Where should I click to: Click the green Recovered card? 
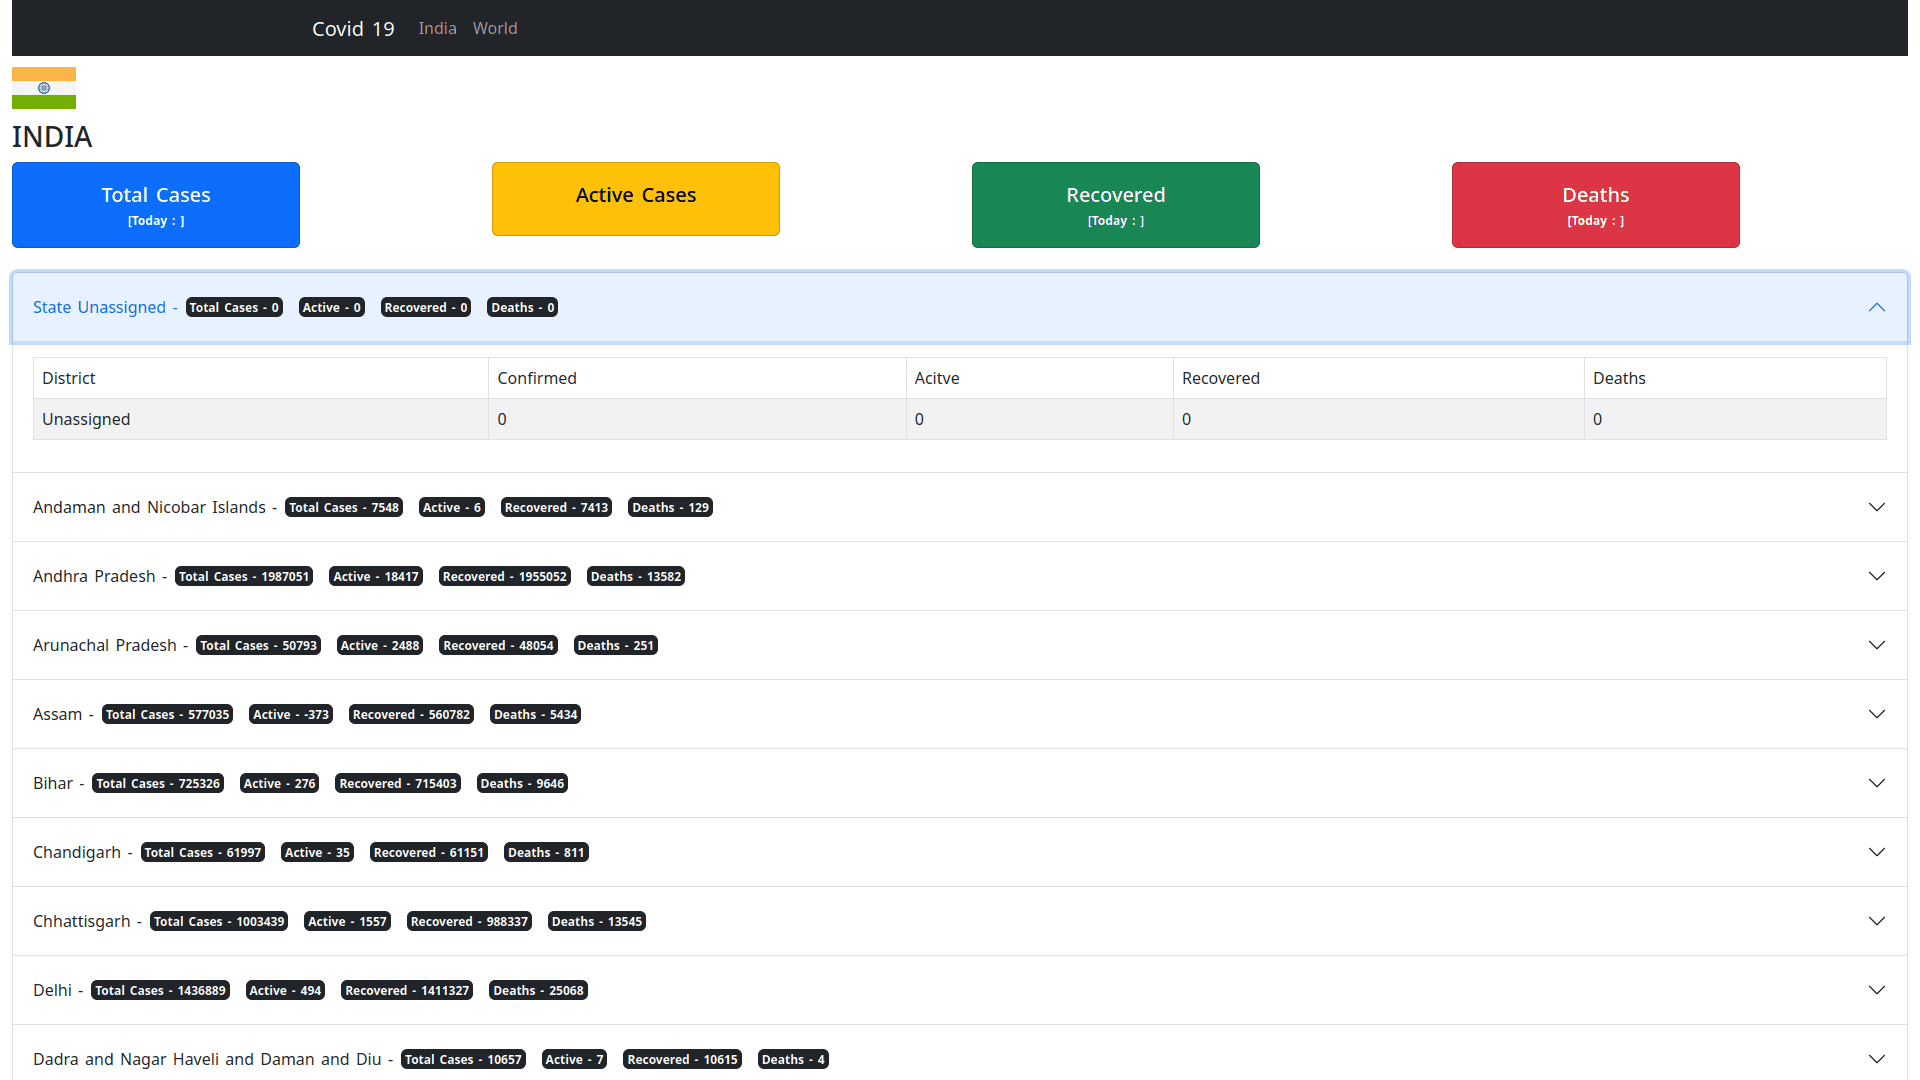1115,204
